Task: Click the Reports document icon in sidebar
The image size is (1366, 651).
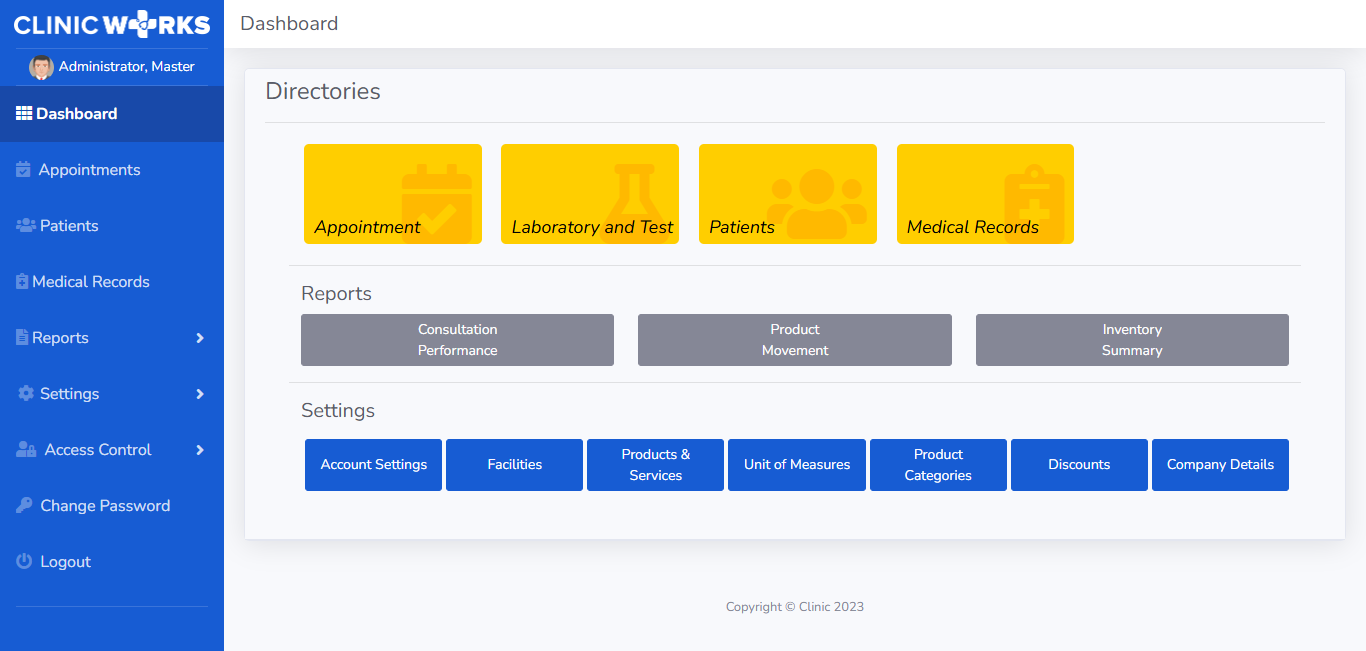Action: coord(22,338)
